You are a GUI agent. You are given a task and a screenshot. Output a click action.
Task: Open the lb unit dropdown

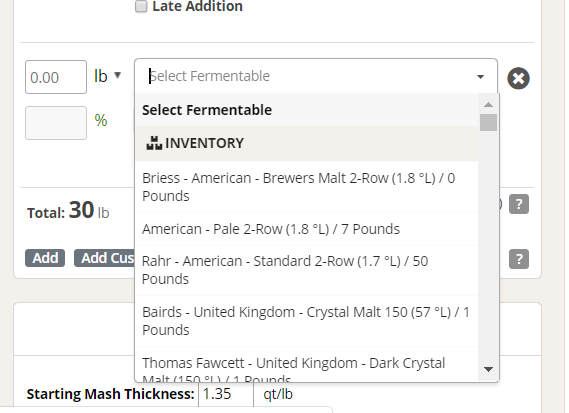click(x=107, y=76)
